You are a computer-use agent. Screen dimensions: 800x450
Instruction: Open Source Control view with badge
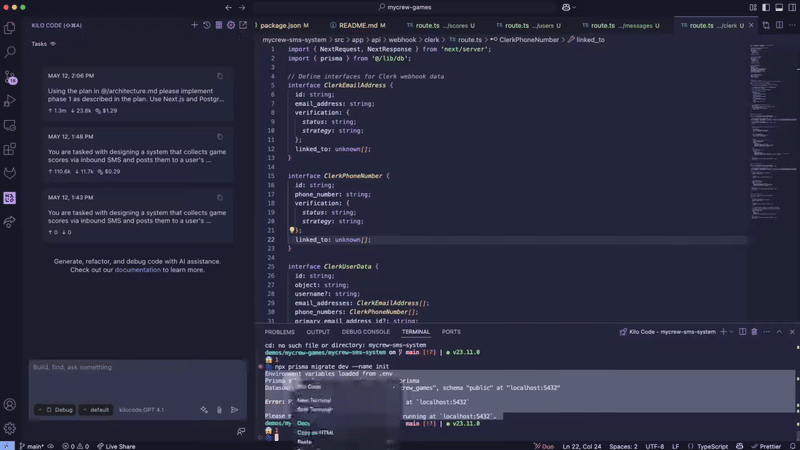(x=10, y=77)
